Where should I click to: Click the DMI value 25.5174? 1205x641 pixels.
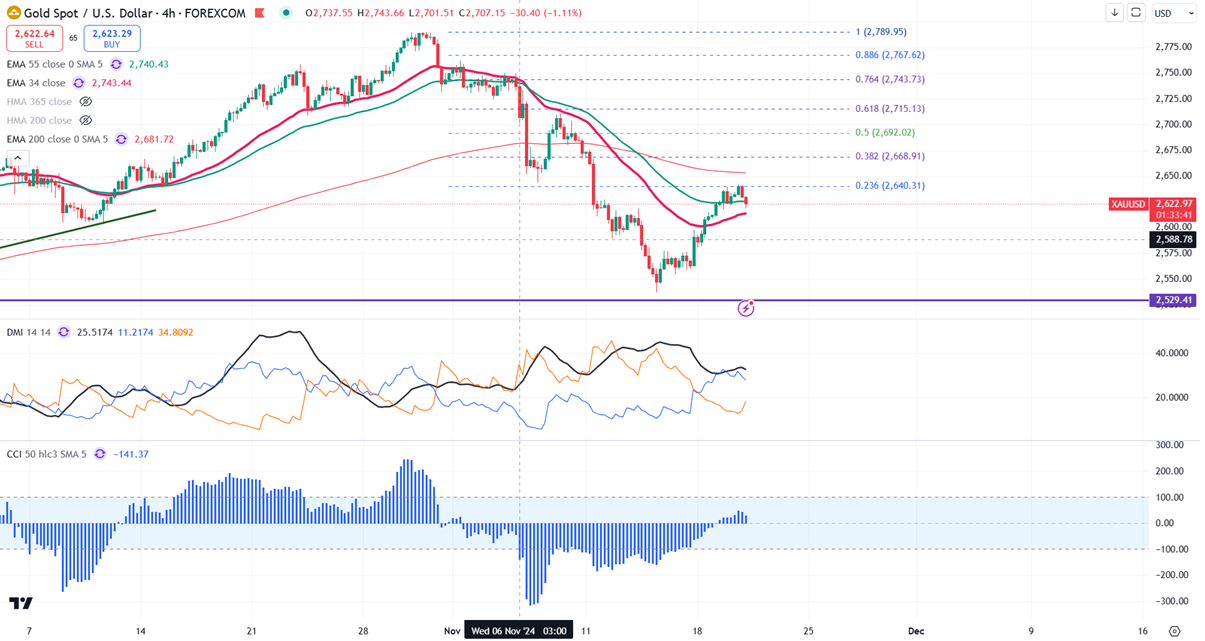96,331
